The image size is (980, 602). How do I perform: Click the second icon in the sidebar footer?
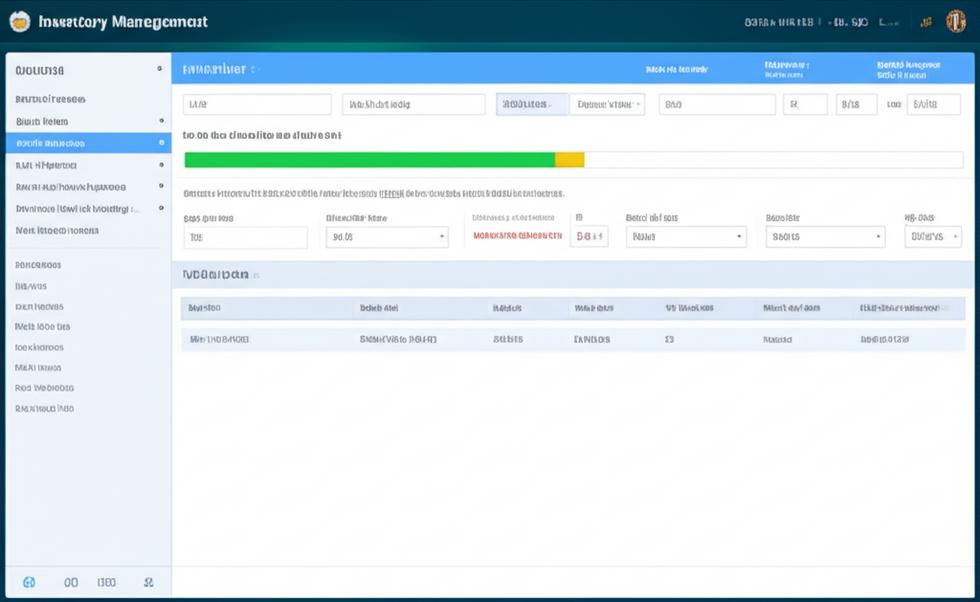click(x=71, y=582)
